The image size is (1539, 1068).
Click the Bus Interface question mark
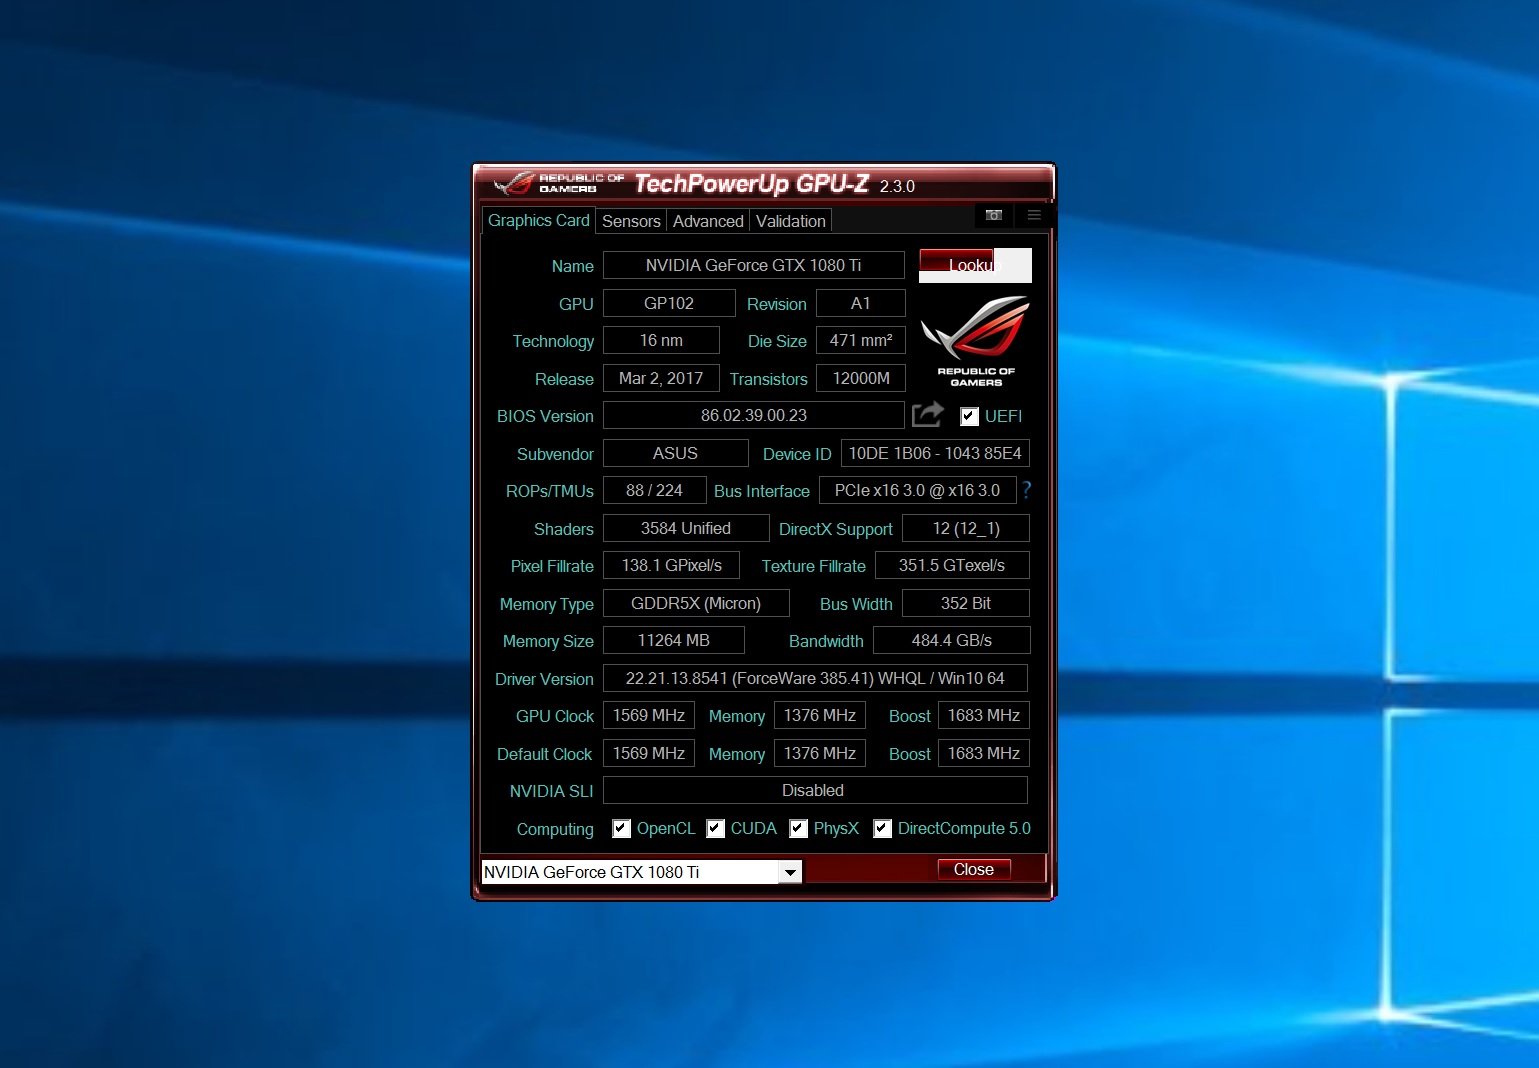pos(1026,490)
